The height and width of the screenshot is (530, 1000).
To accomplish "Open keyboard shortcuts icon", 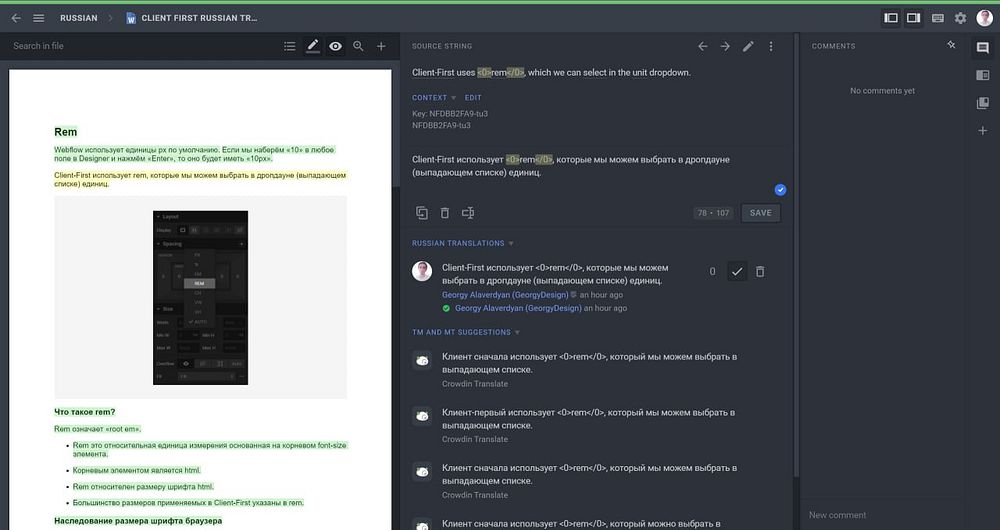I will 938,18.
